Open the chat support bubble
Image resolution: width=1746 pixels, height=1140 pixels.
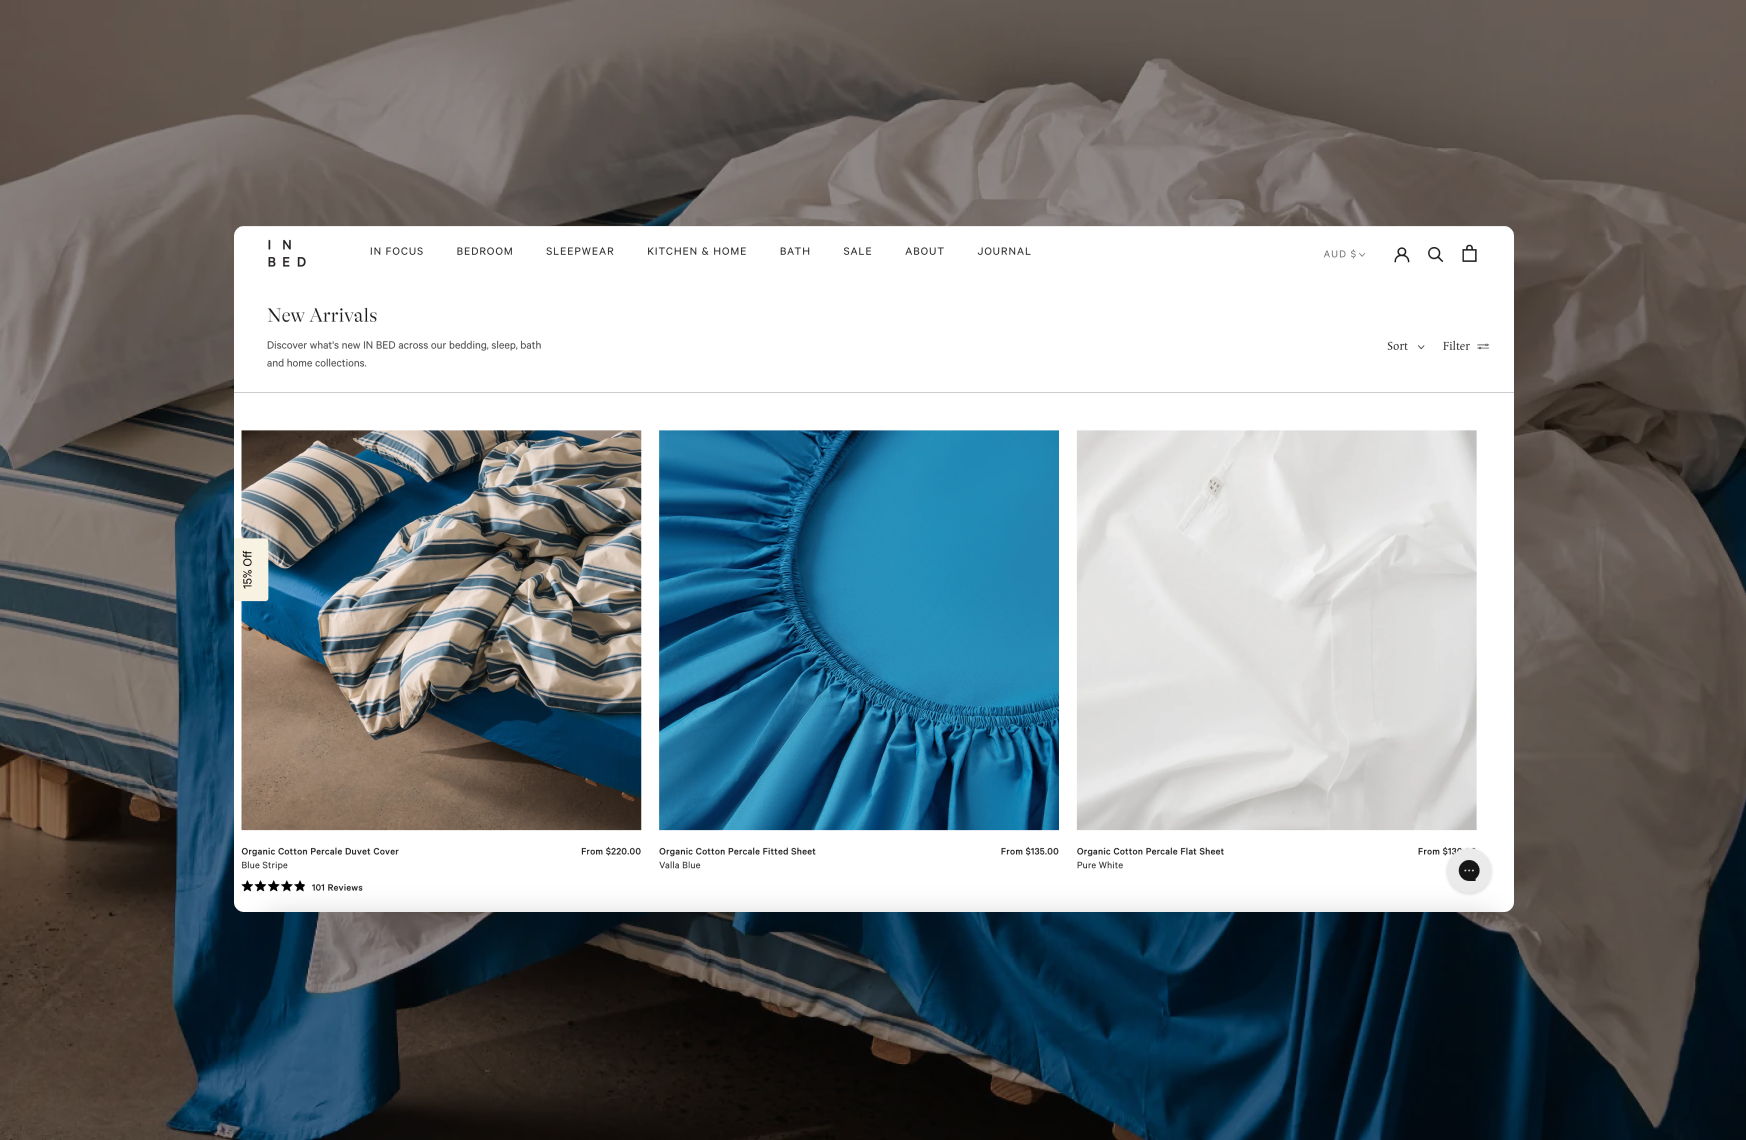coord(1468,871)
